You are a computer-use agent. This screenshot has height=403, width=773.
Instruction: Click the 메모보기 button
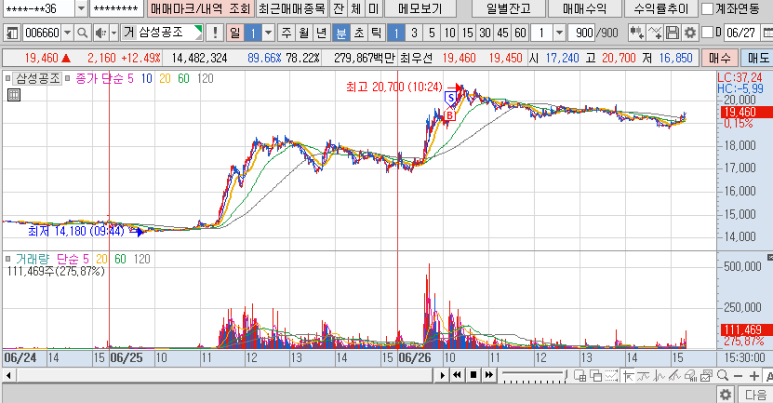pyautogui.click(x=420, y=8)
